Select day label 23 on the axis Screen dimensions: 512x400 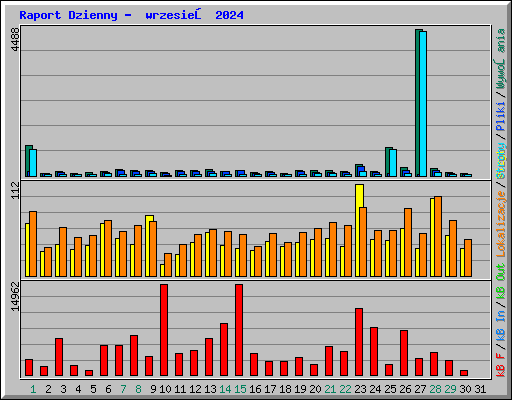(360, 389)
